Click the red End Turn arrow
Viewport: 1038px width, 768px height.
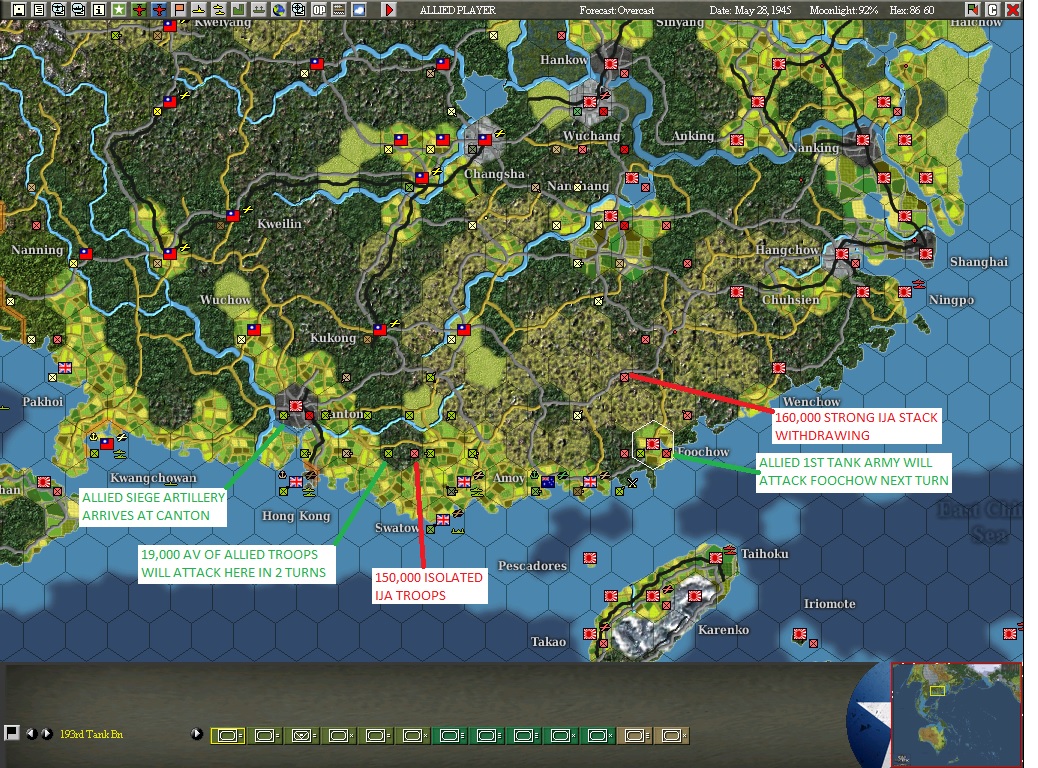[389, 9]
